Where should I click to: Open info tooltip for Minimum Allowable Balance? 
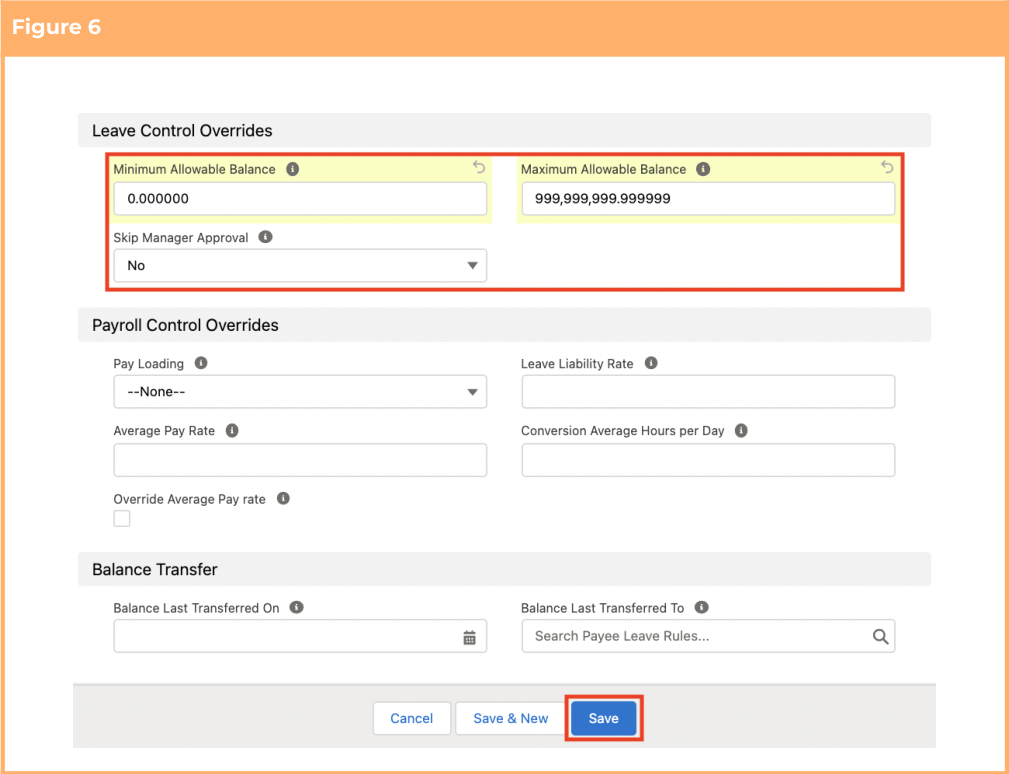(293, 169)
